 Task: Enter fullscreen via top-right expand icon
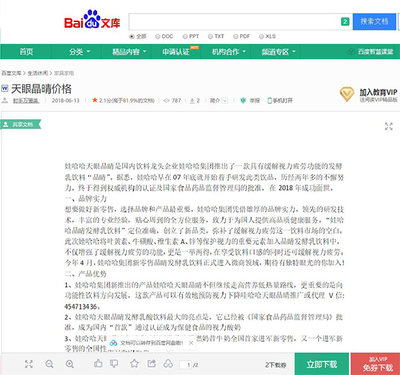point(389,126)
